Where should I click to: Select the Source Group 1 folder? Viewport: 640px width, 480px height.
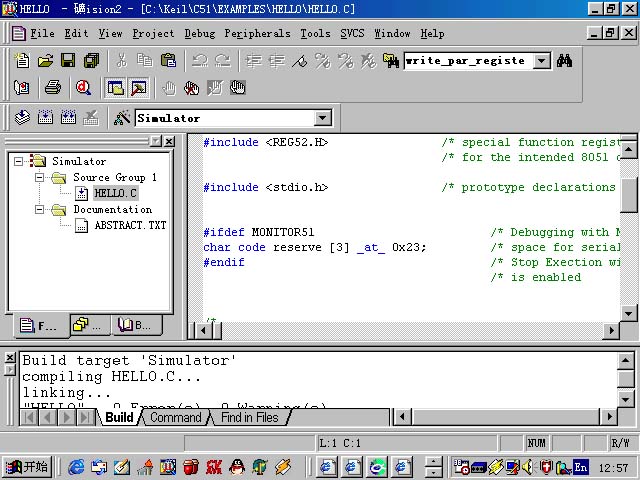(115, 177)
